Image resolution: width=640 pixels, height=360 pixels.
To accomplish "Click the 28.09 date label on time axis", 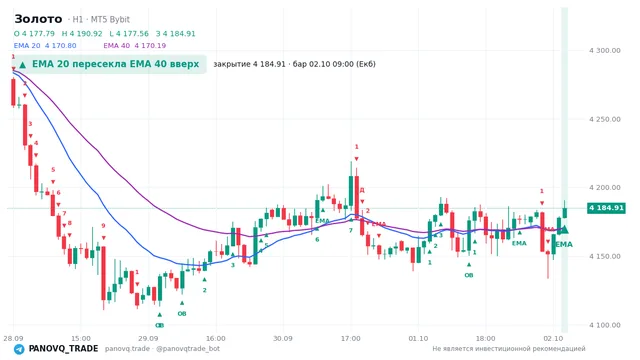I will (x=13, y=338).
